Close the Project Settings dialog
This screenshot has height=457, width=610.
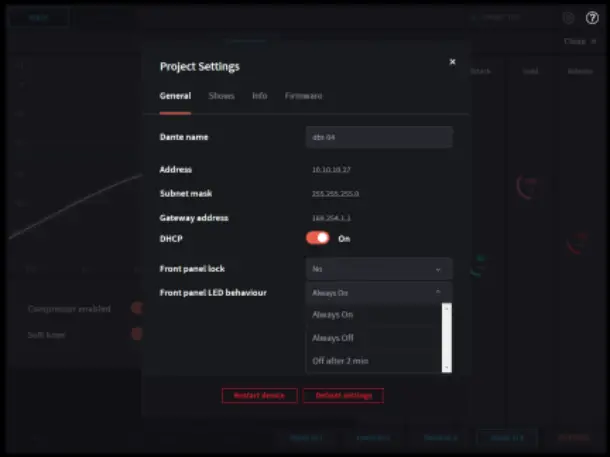(x=452, y=61)
